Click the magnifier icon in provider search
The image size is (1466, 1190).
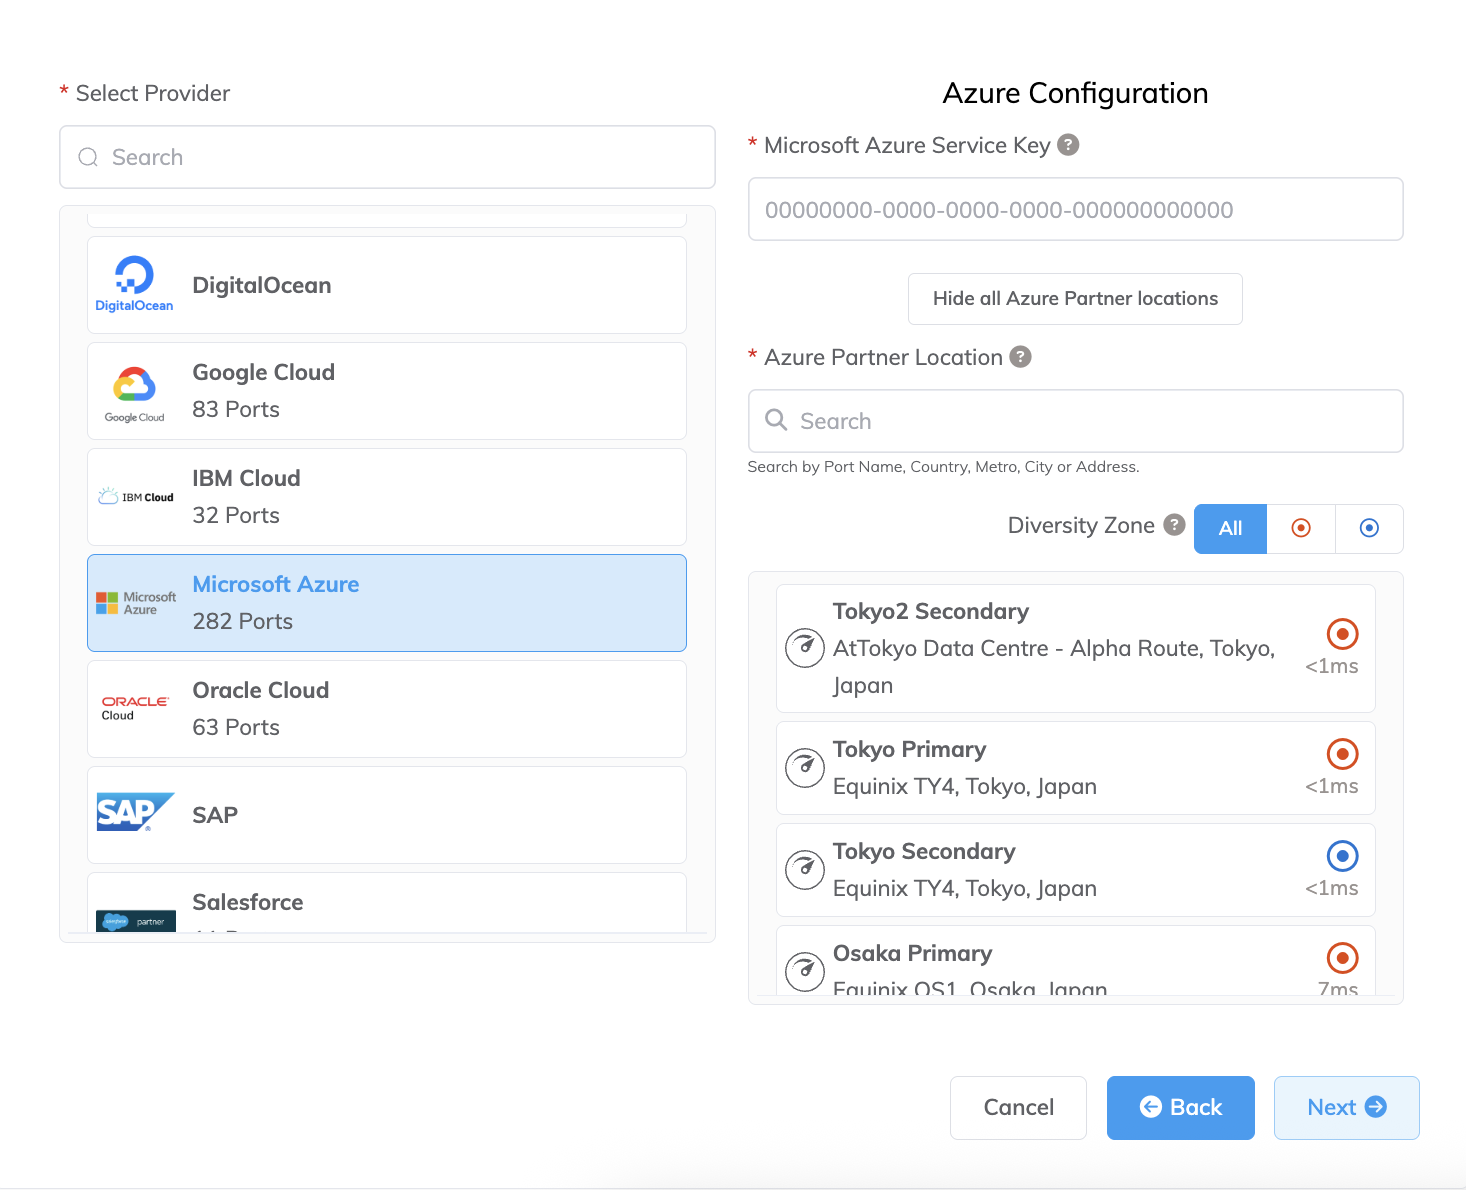click(x=88, y=157)
